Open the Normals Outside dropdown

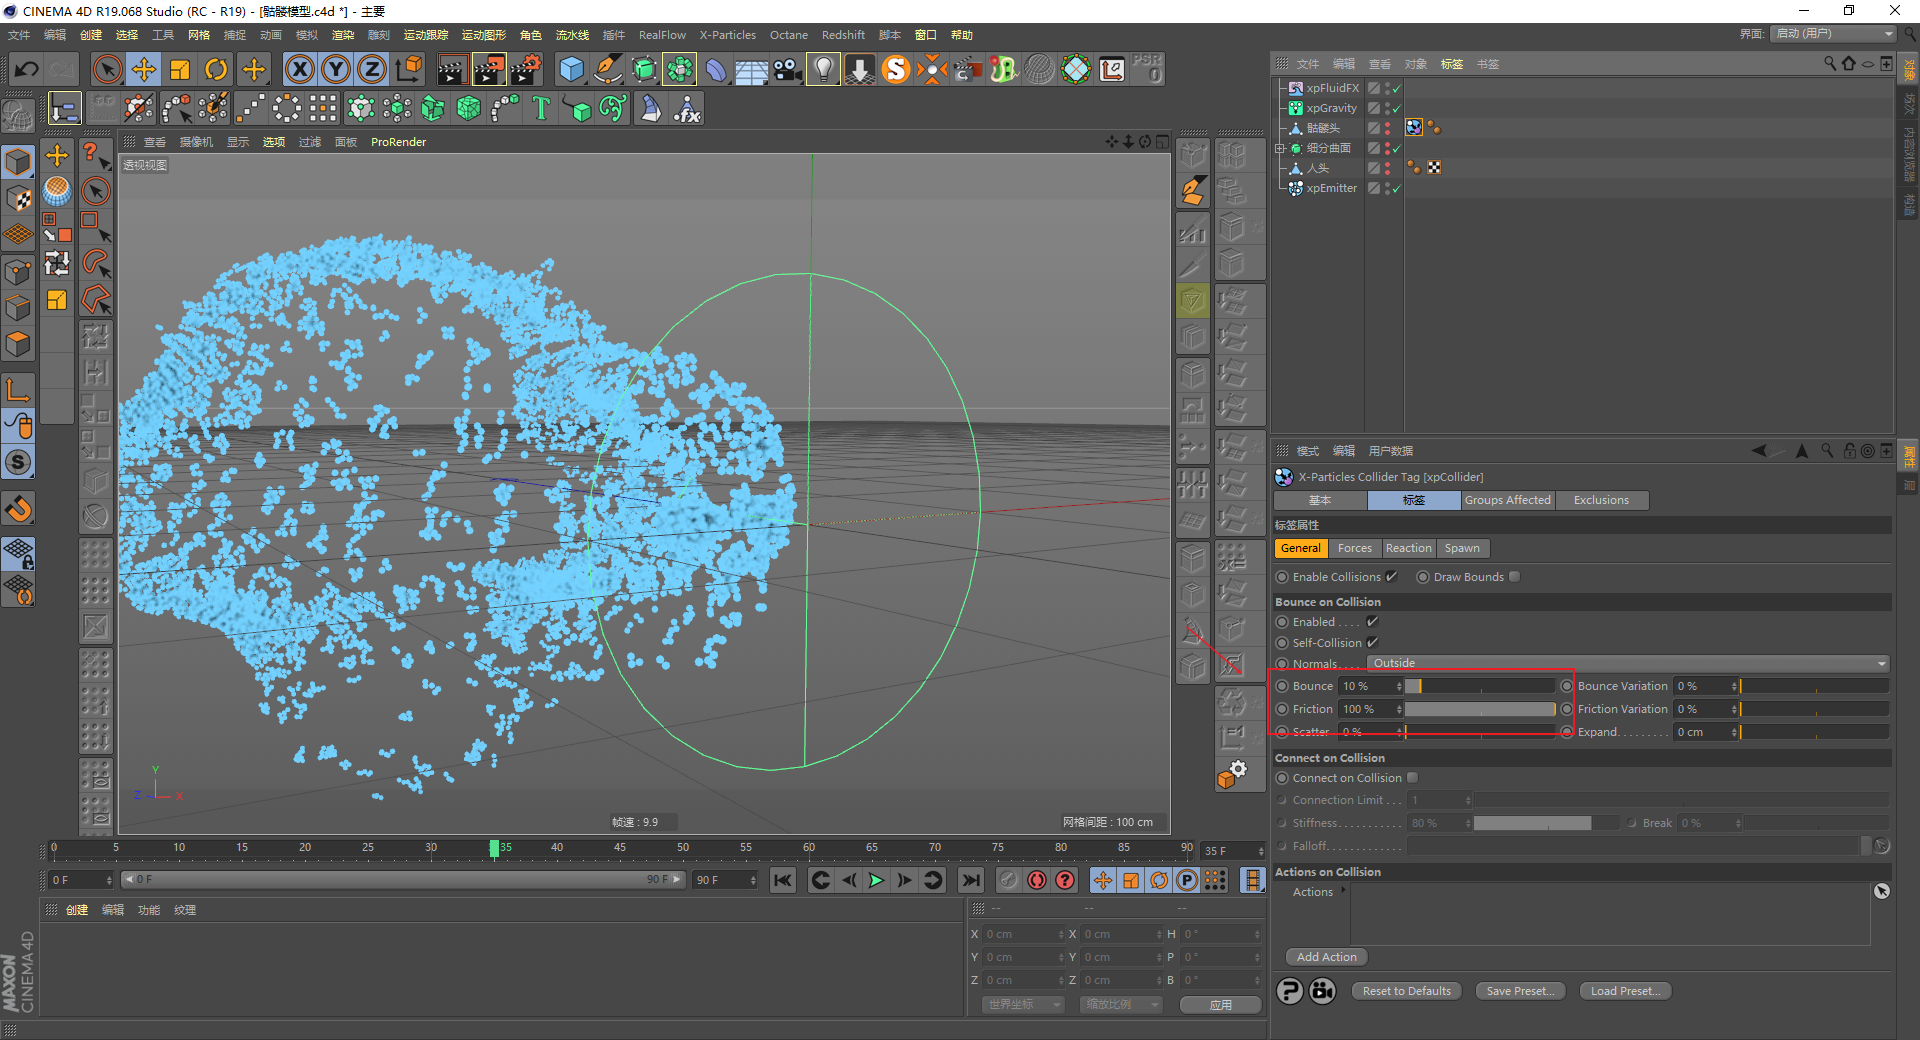pyautogui.click(x=1628, y=663)
